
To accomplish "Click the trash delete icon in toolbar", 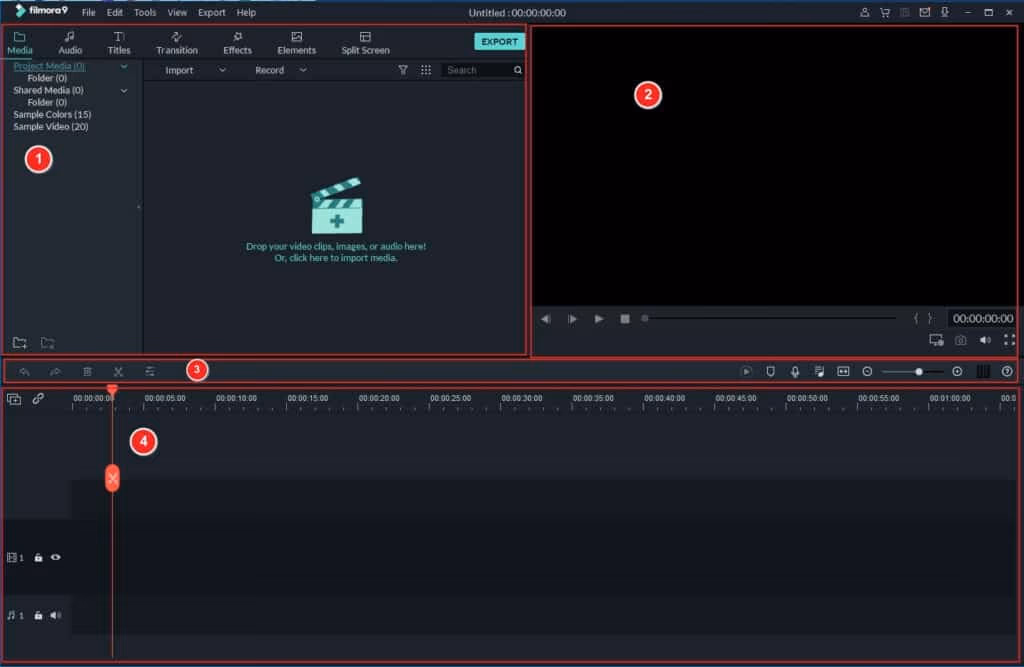I will point(87,371).
